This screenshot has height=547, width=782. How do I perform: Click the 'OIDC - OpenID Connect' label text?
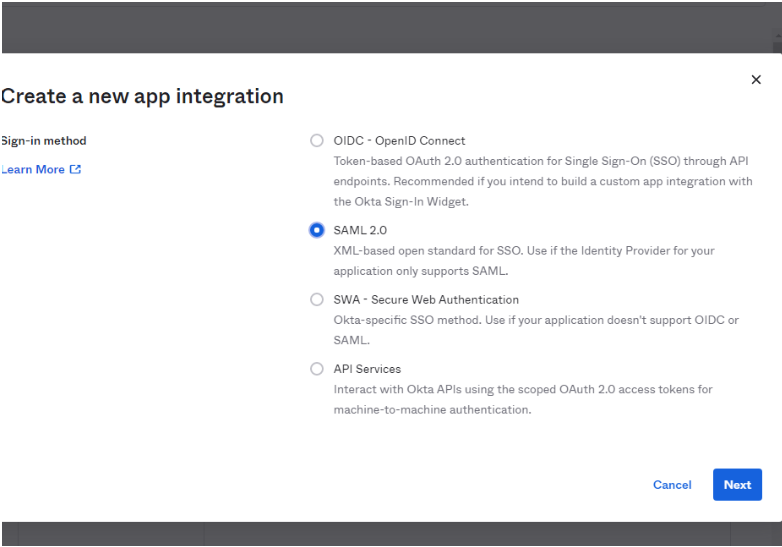[x=399, y=141]
